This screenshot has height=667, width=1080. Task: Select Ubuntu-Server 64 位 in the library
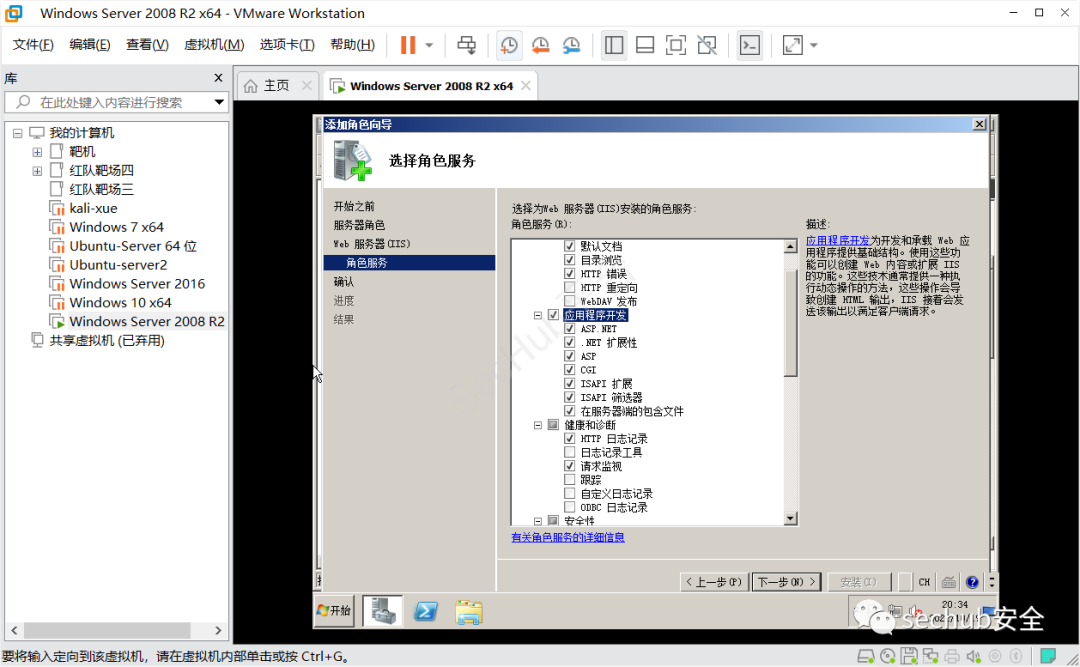tap(133, 246)
